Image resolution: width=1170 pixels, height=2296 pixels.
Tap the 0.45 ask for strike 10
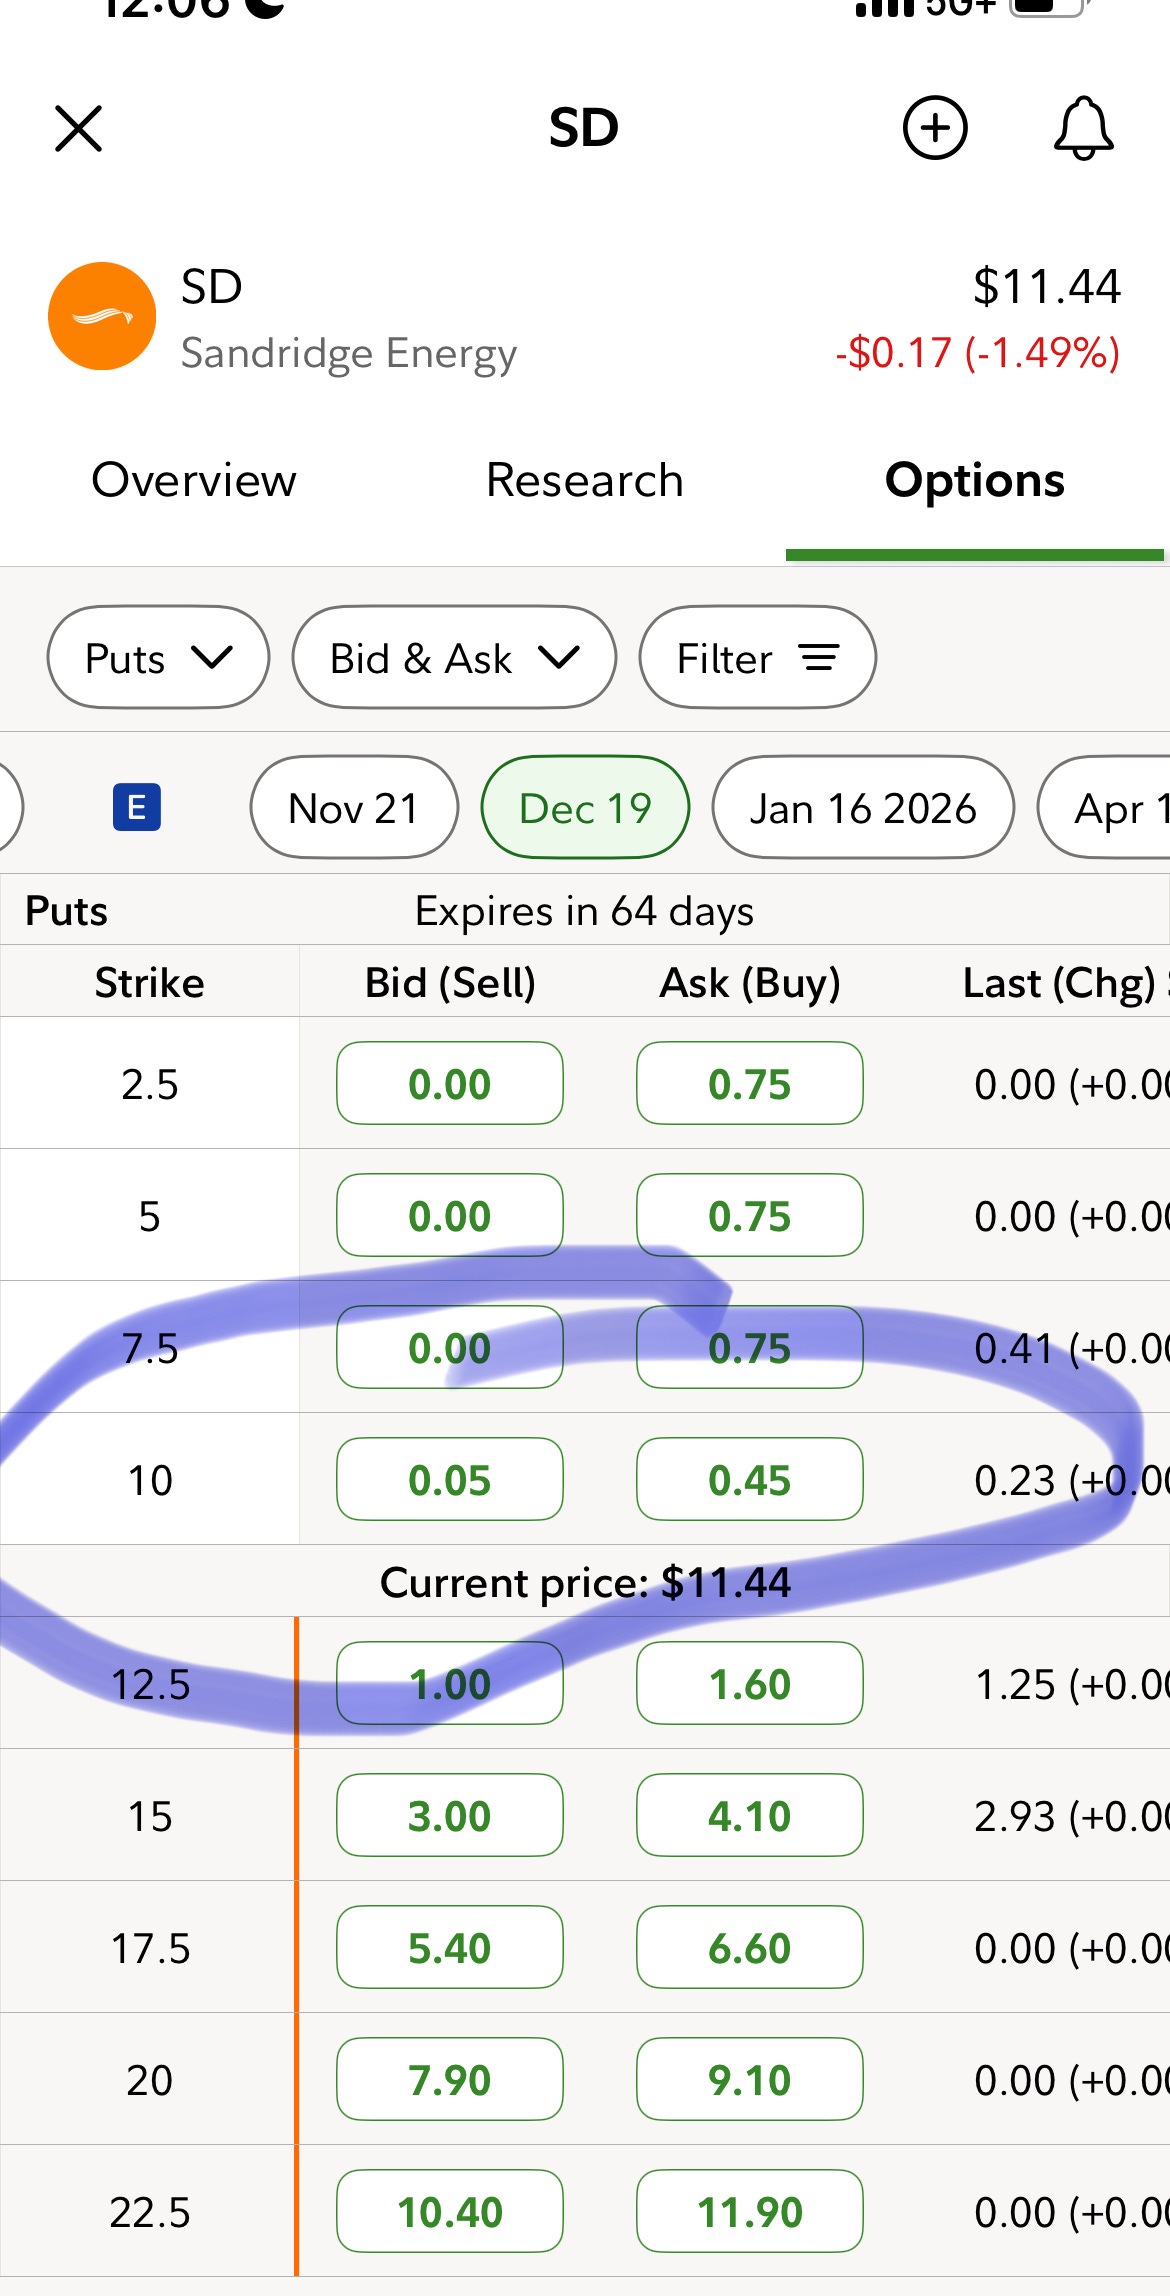pyautogui.click(x=750, y=1479)
